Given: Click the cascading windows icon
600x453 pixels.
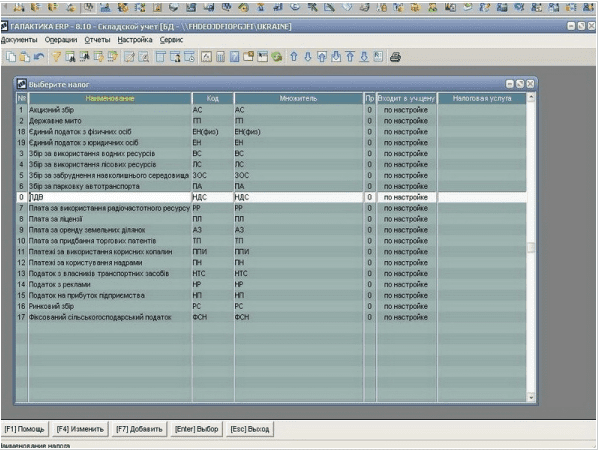Looking at the screenshot, I should [248, 57].
